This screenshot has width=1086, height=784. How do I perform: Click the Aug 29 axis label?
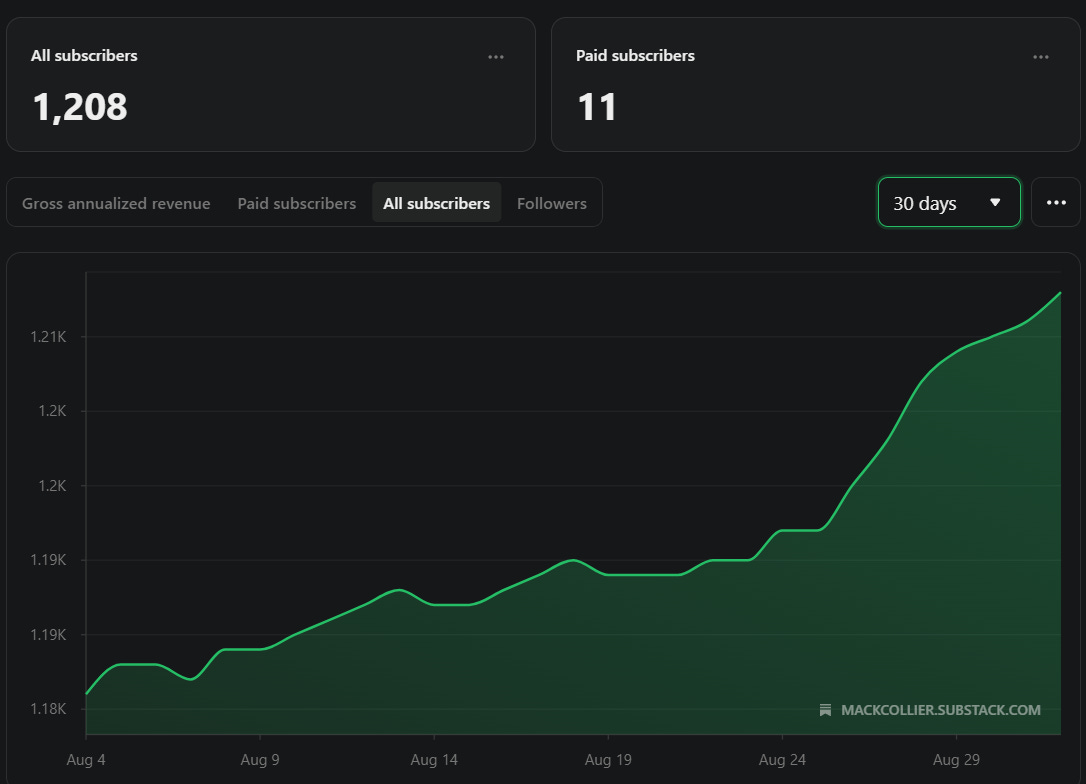[956, 760]
